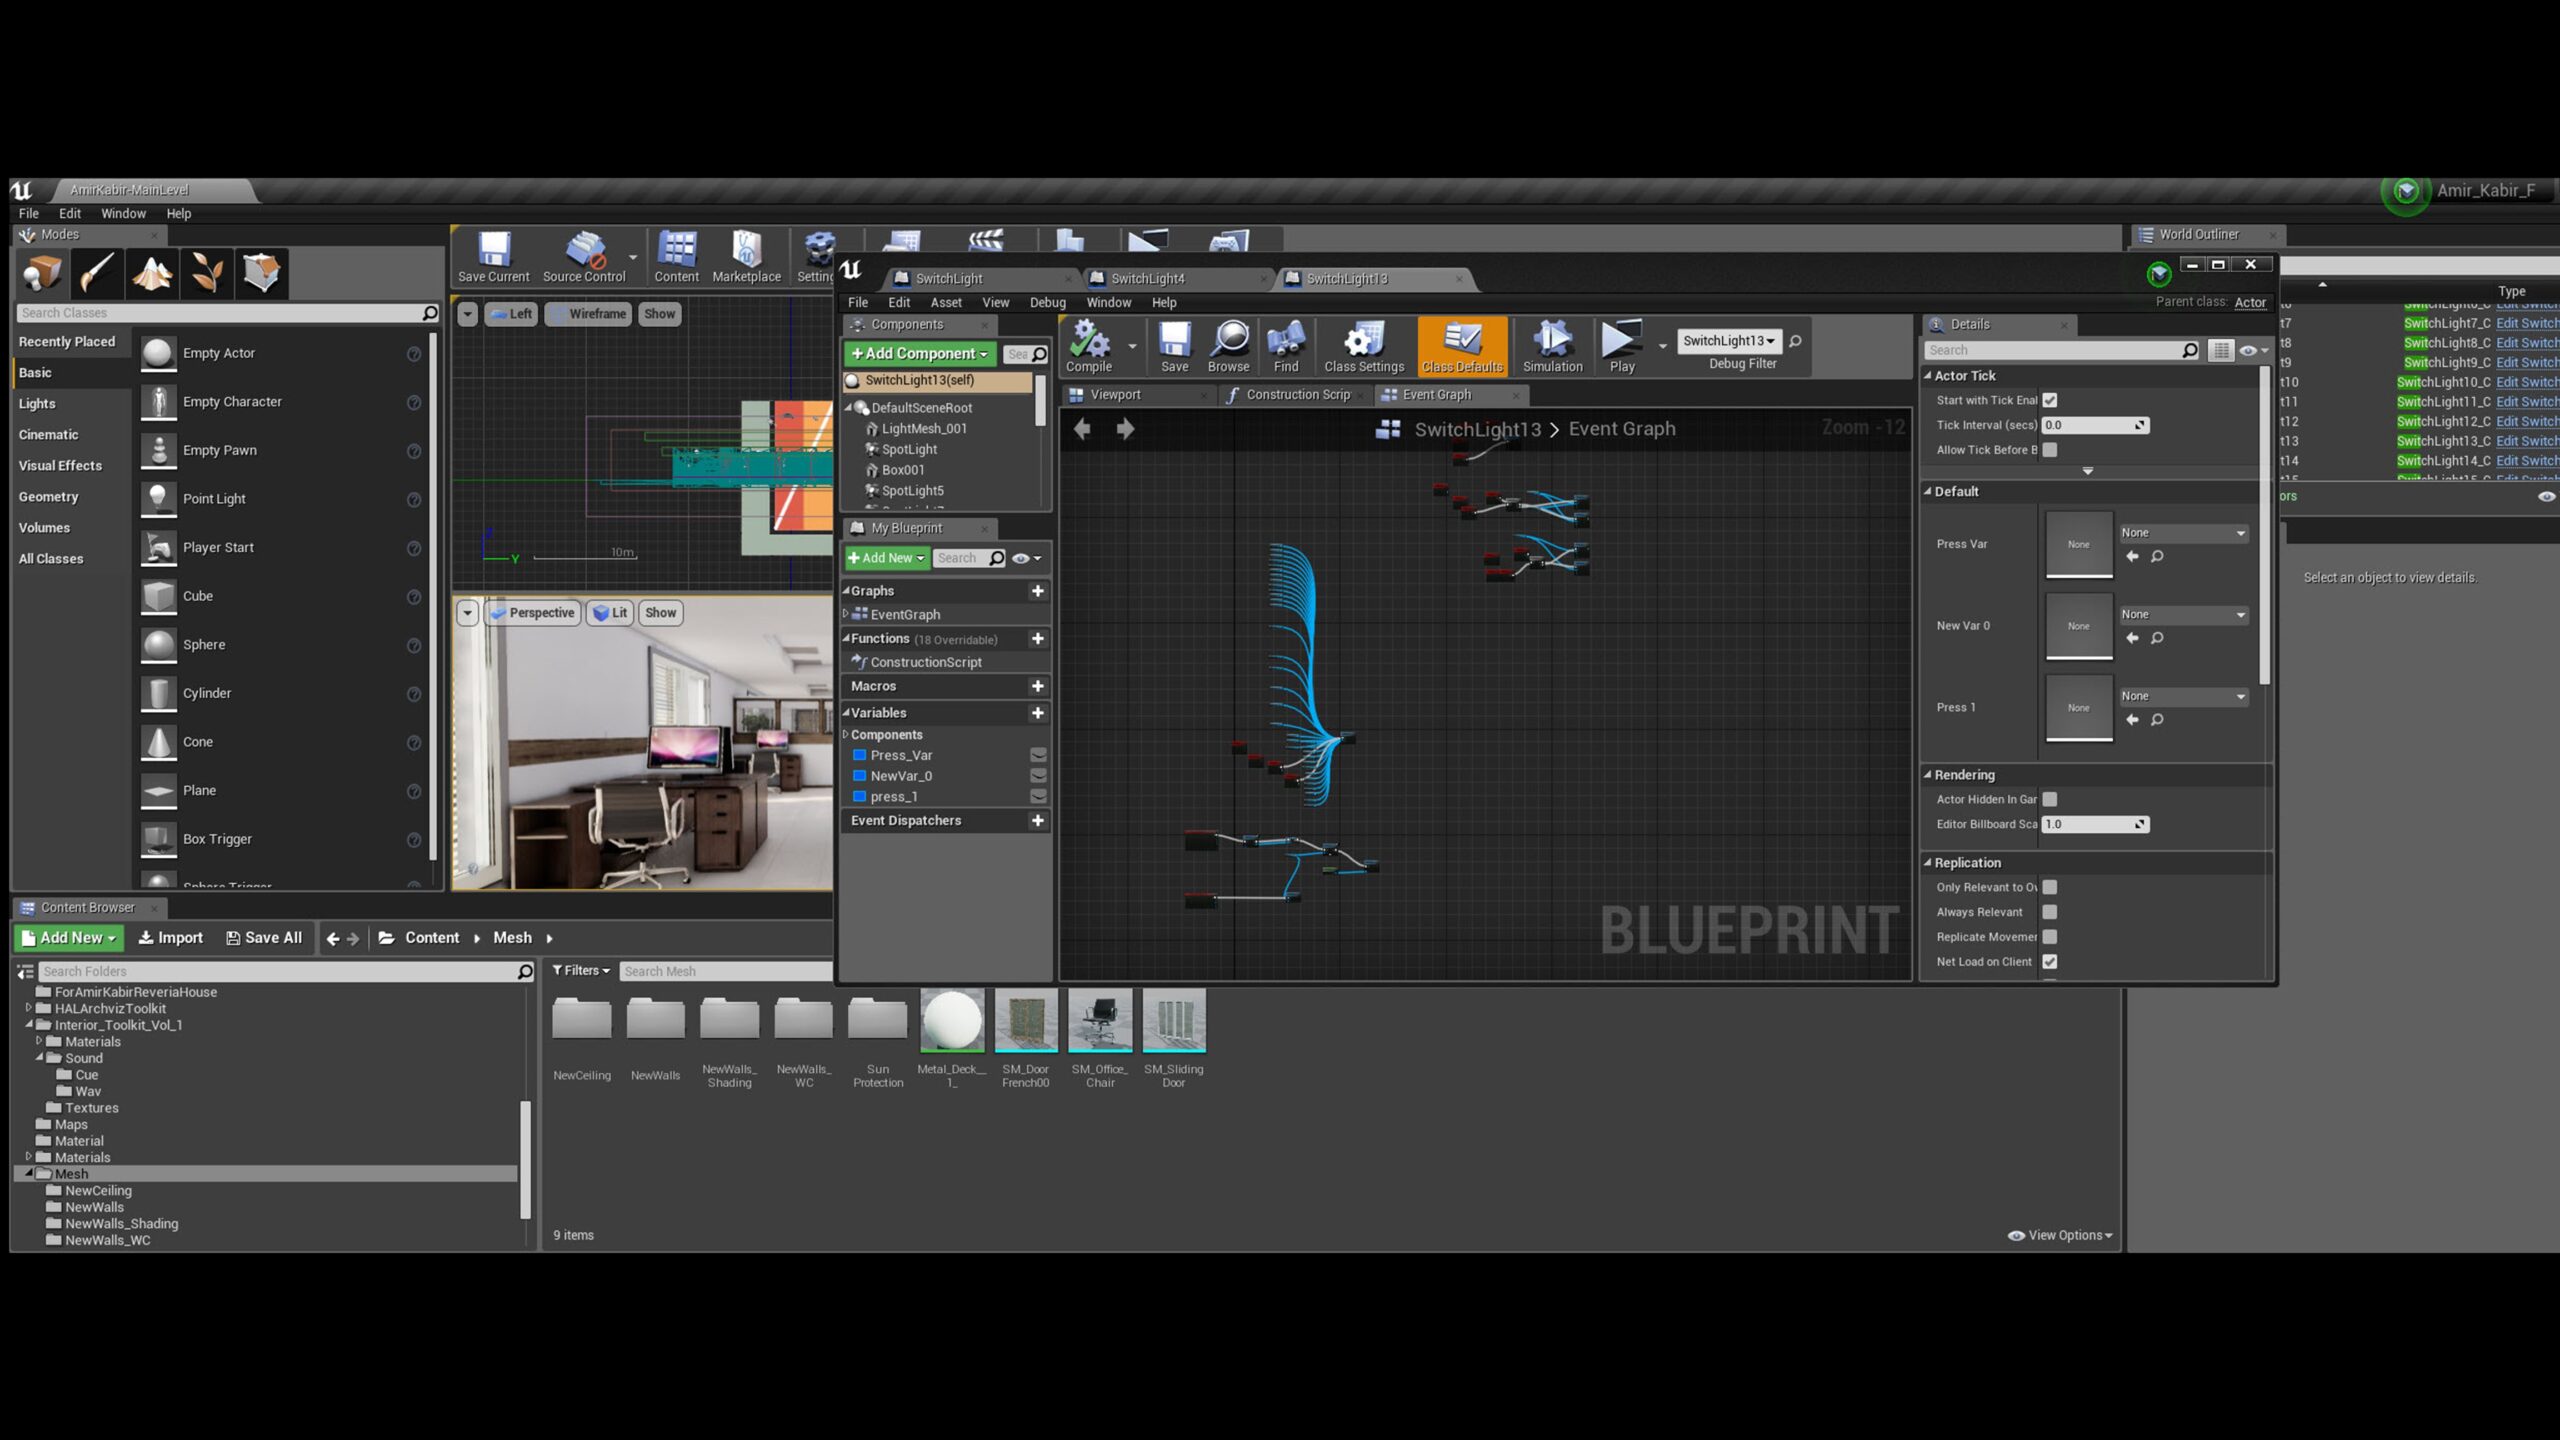This screenshot has width=2560, height=1440.
Task: Open the Find in blueprint tool
Action: (1286, 345)
